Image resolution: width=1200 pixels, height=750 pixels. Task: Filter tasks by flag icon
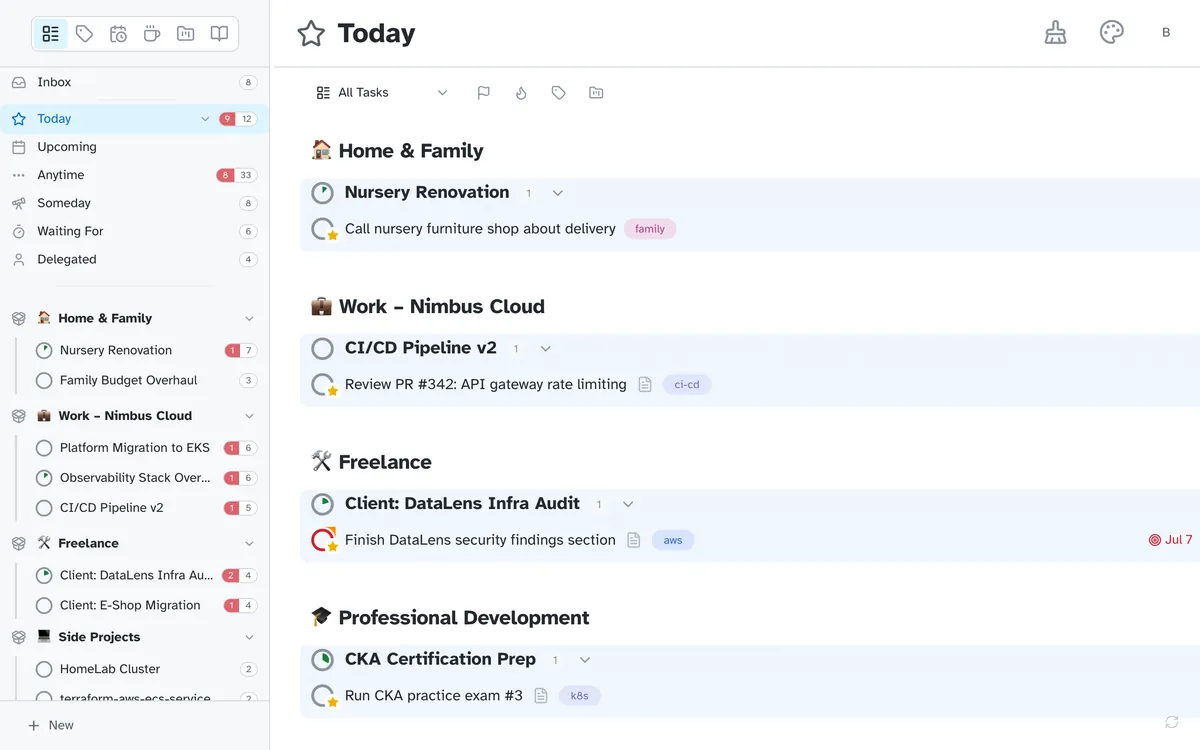483,93
